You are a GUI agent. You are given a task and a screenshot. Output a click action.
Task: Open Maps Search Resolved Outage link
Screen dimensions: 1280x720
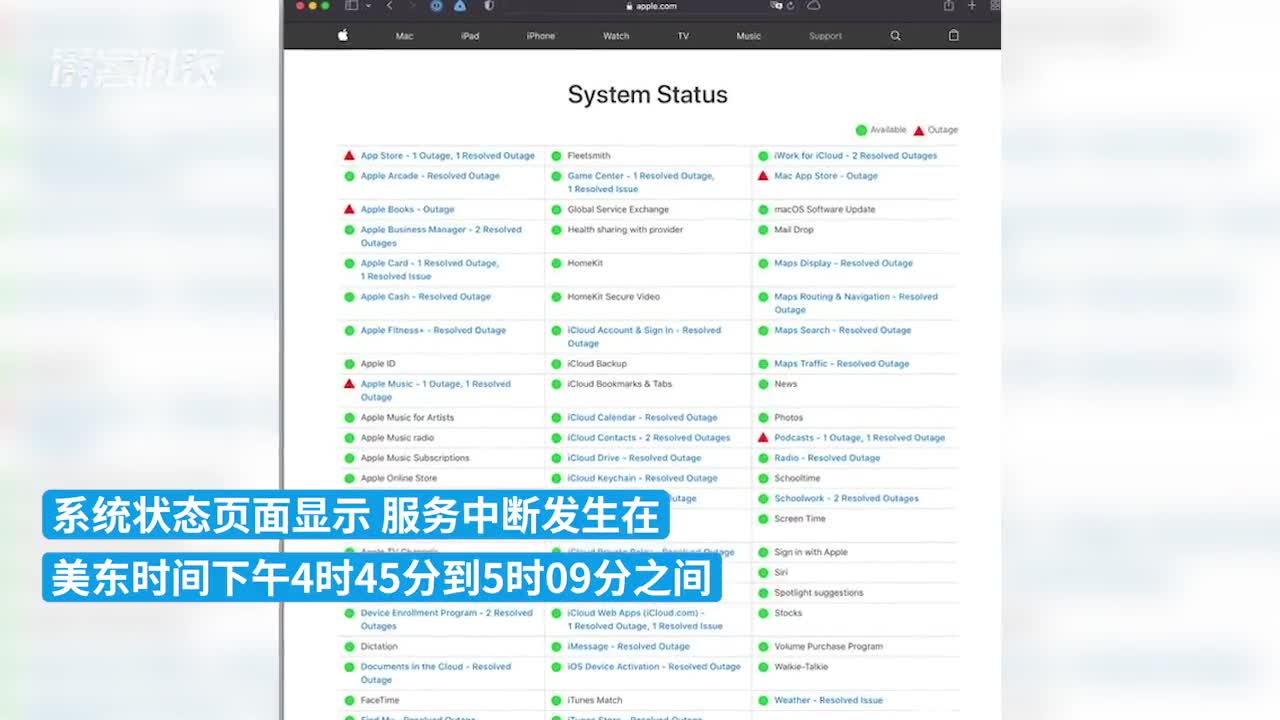(843, 330)
